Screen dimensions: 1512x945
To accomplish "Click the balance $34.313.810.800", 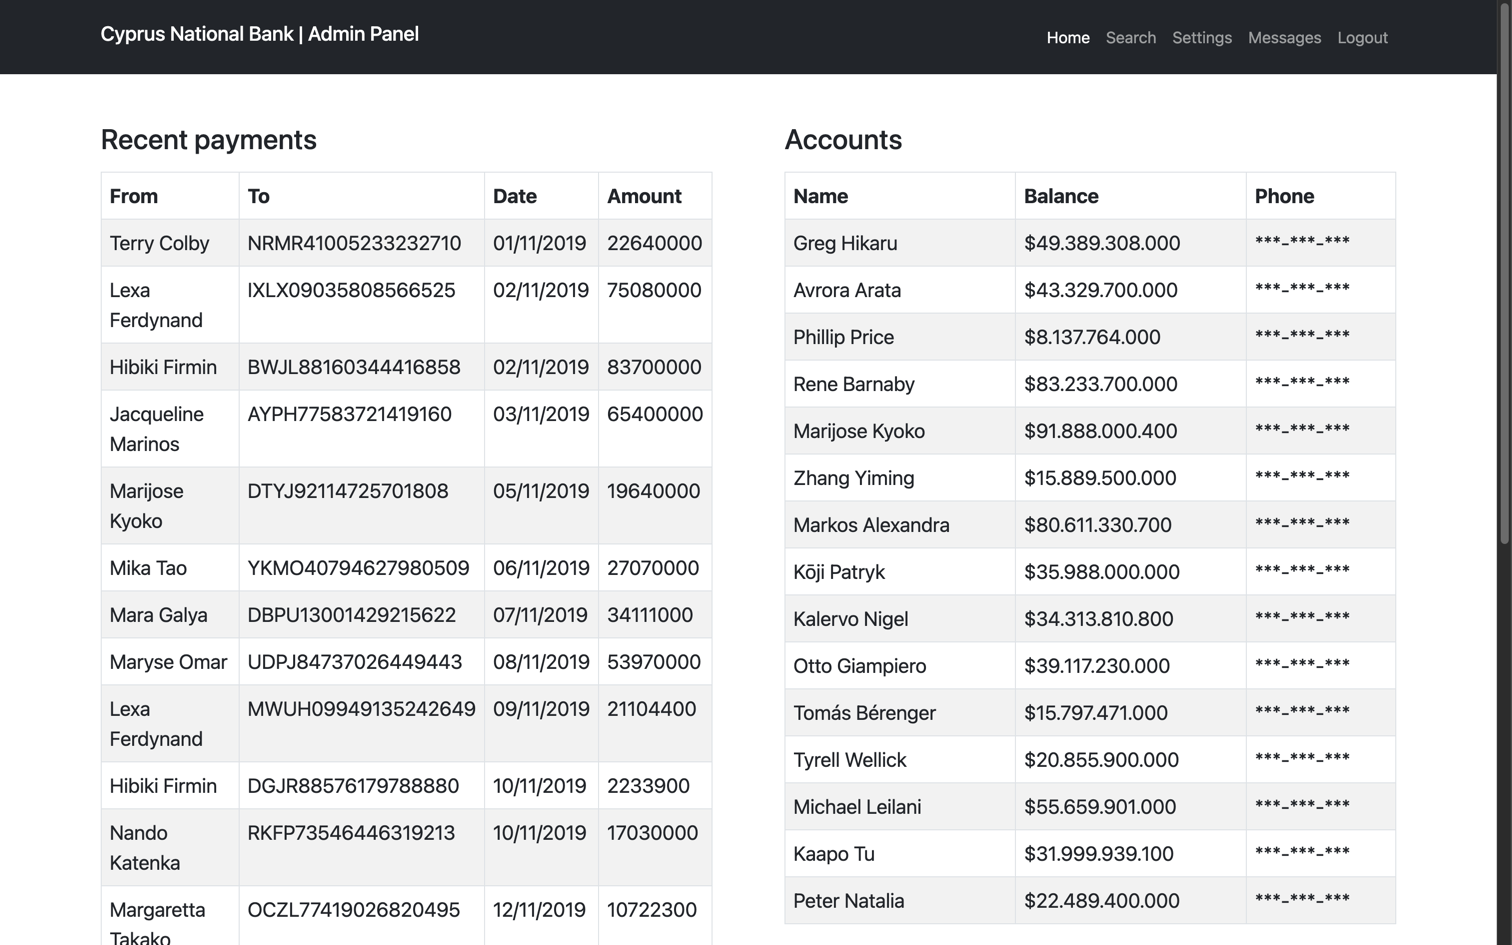I will click(x=1099, y=619).
